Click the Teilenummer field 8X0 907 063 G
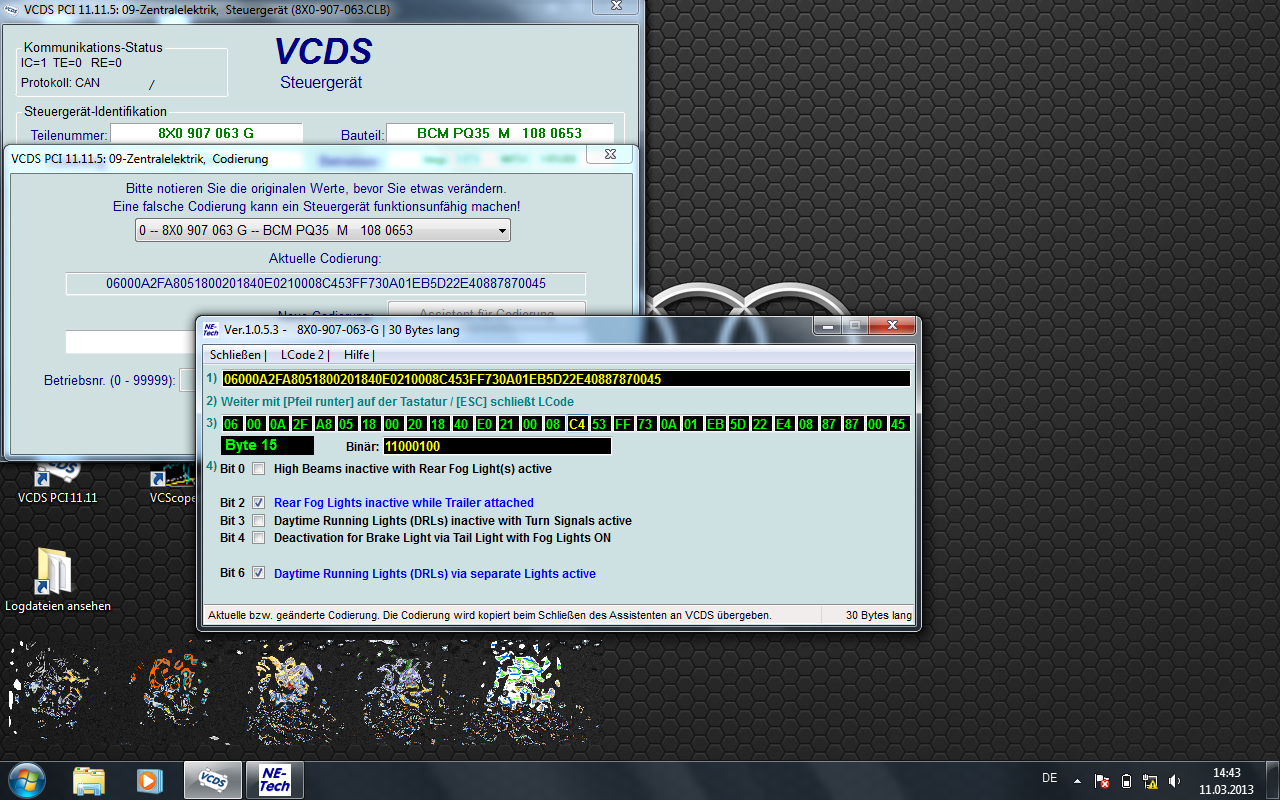The height and width of the screenshot is (800, 1280). pos(206,133)
